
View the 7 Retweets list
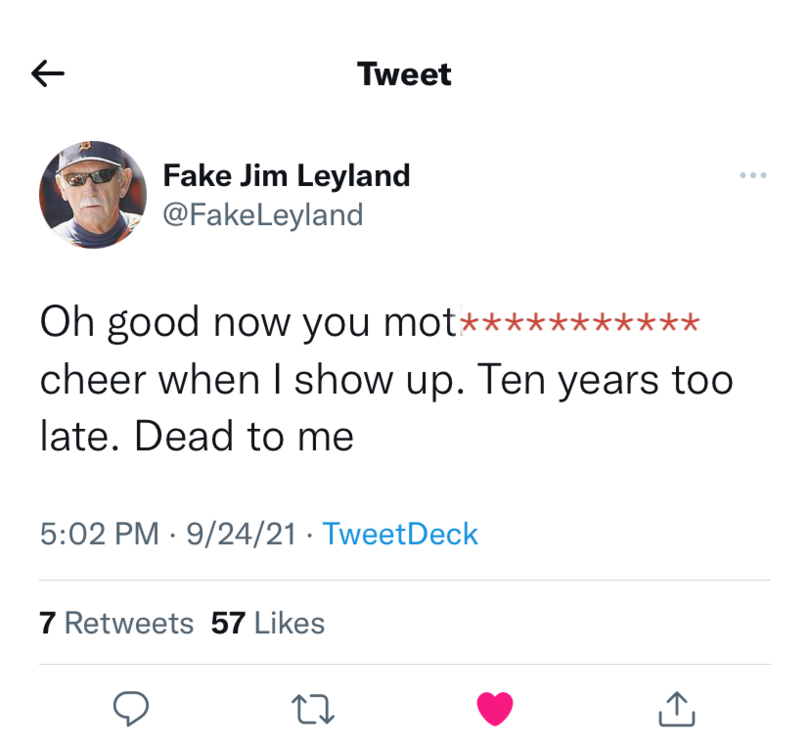[x=117, y=623]
